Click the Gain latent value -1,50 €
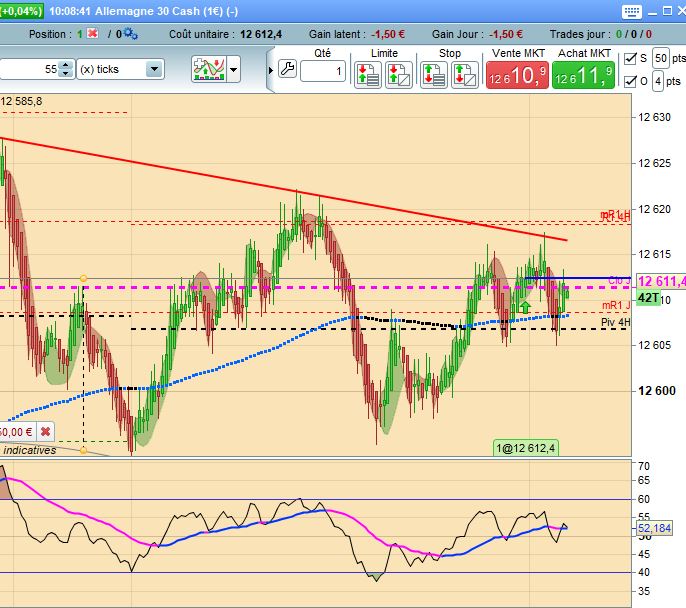Image resolution: width=686 pixels, height=608 pixels. click(x=388, y=34)
